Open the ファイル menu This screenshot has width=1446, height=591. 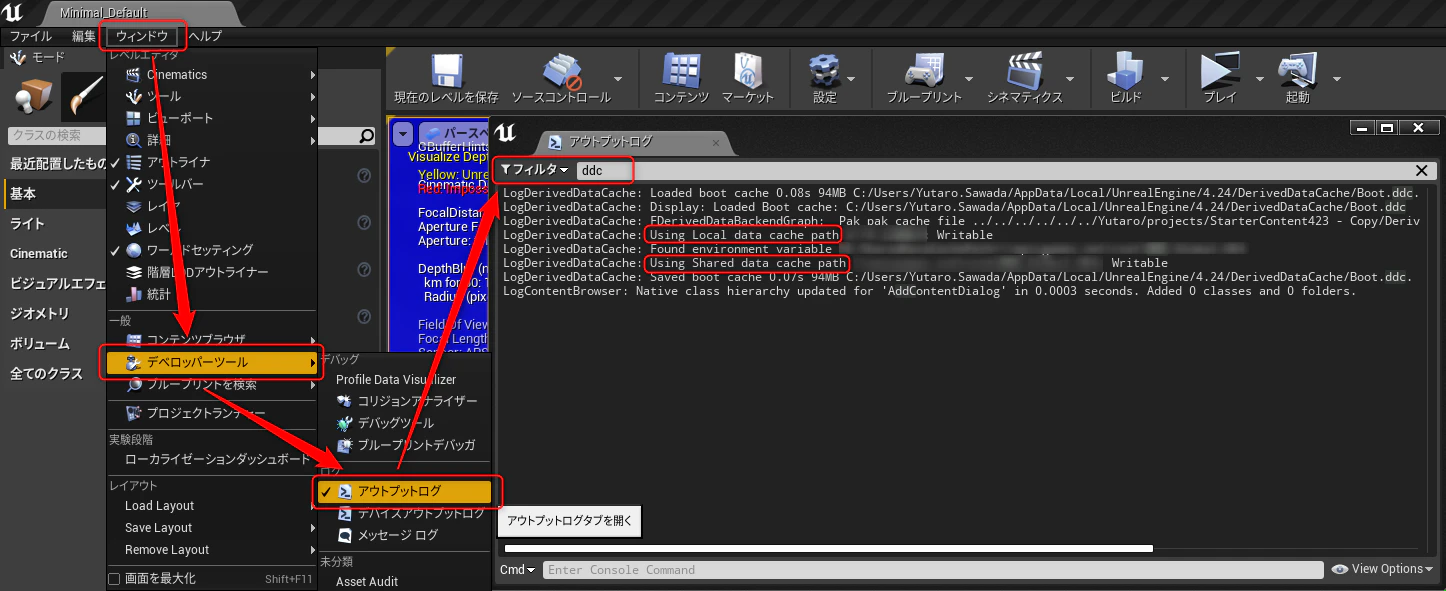pyautogui.click(x=31, y=36)
